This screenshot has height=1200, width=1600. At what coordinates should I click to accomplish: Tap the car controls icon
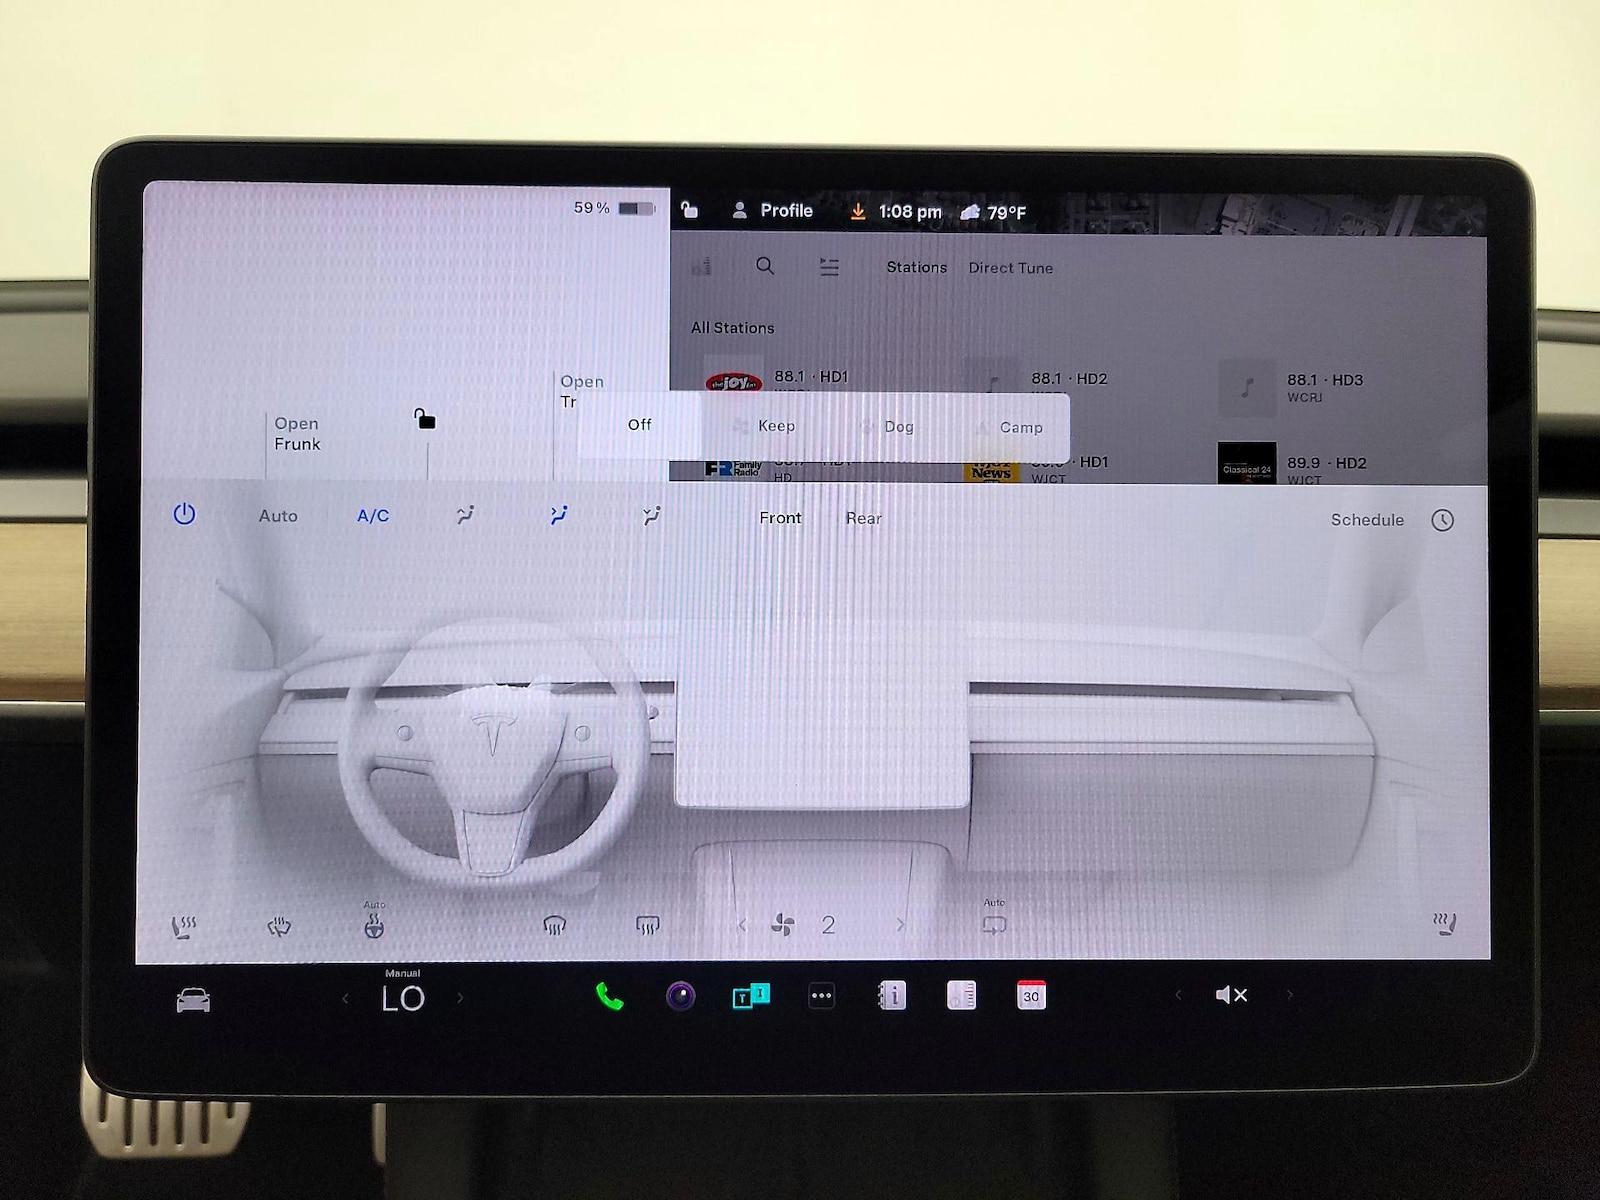click(x=193, y=999)
